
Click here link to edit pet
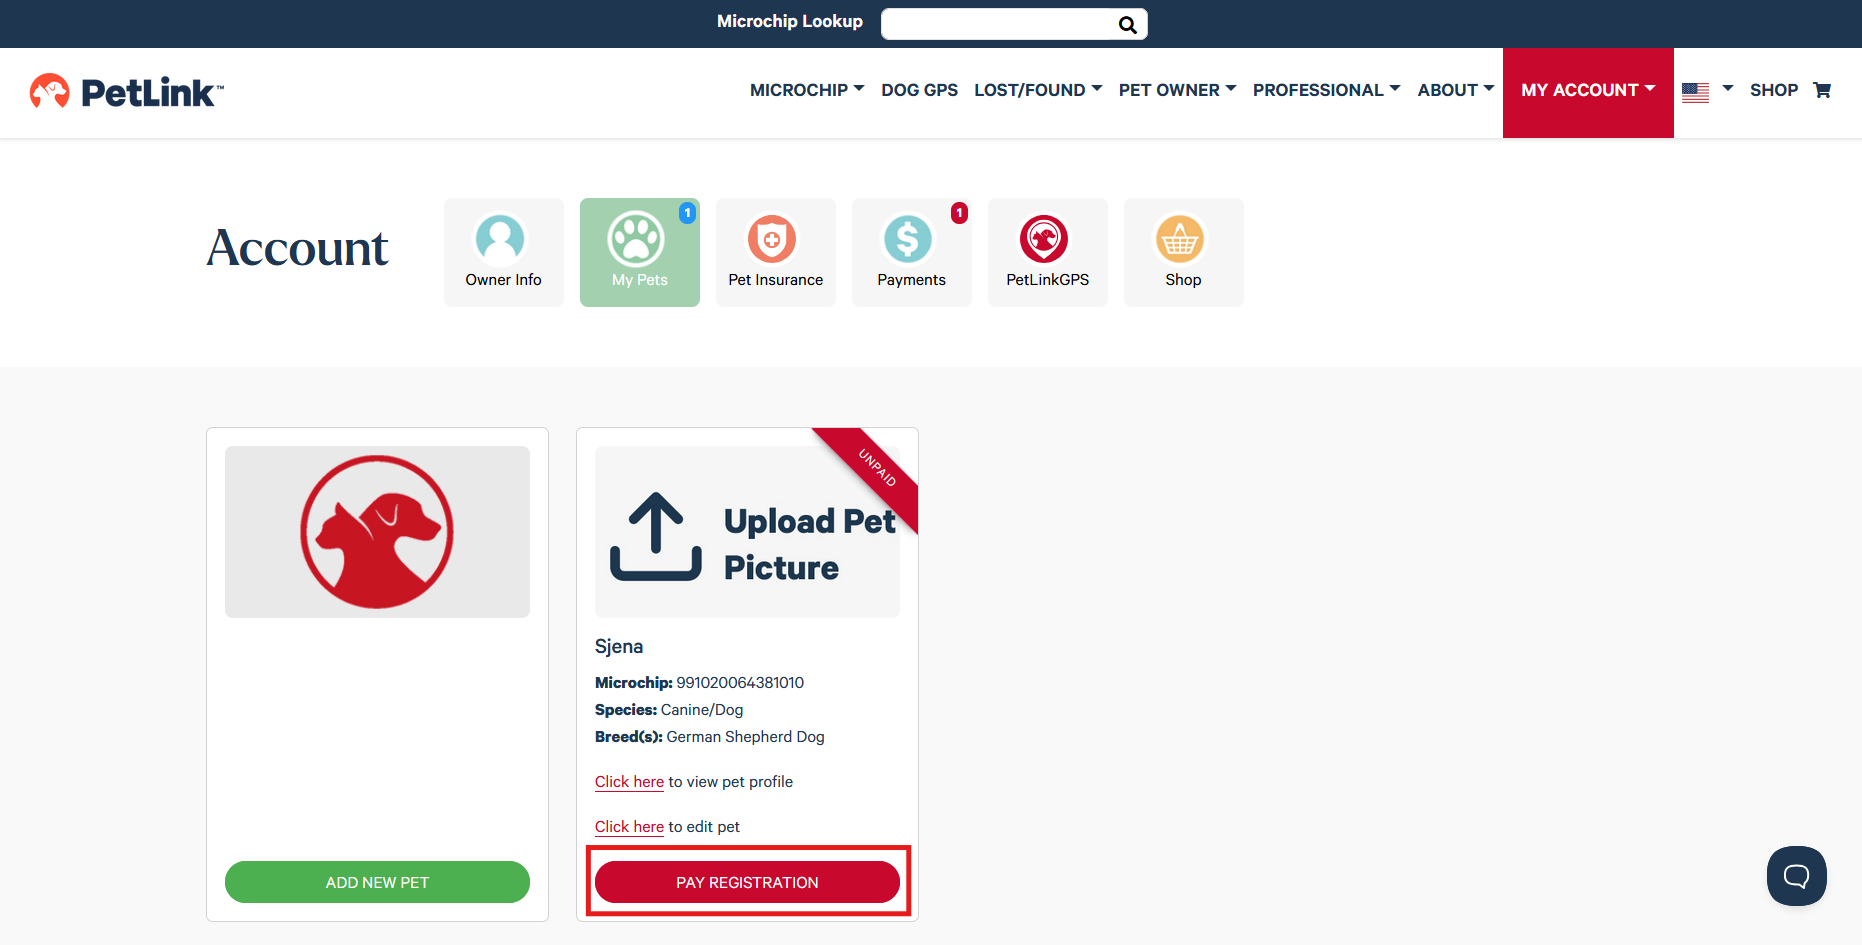pyautogui.click(x=629, y=827)
